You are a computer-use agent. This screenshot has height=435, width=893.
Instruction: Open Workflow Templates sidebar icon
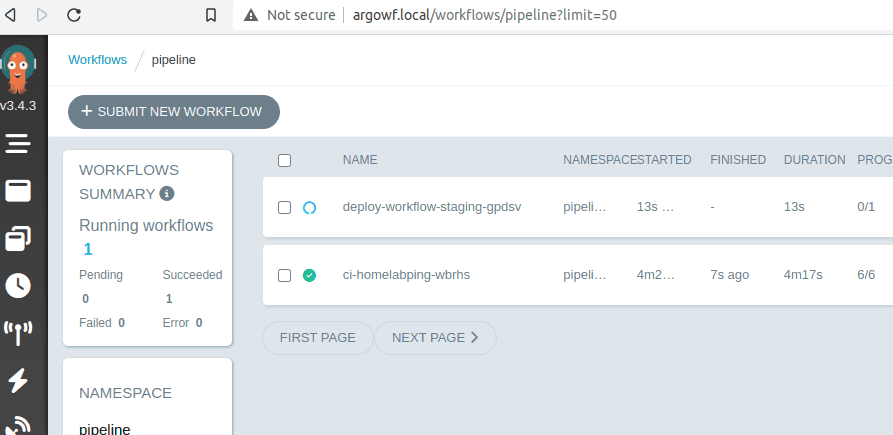click(18, 190)
